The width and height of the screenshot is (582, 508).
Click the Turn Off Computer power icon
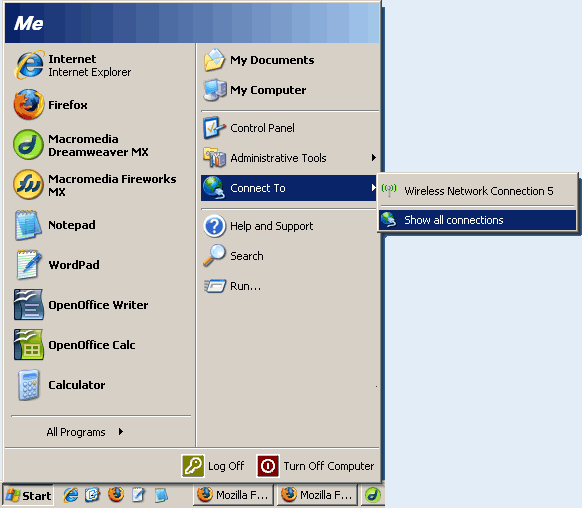[268, 466]
